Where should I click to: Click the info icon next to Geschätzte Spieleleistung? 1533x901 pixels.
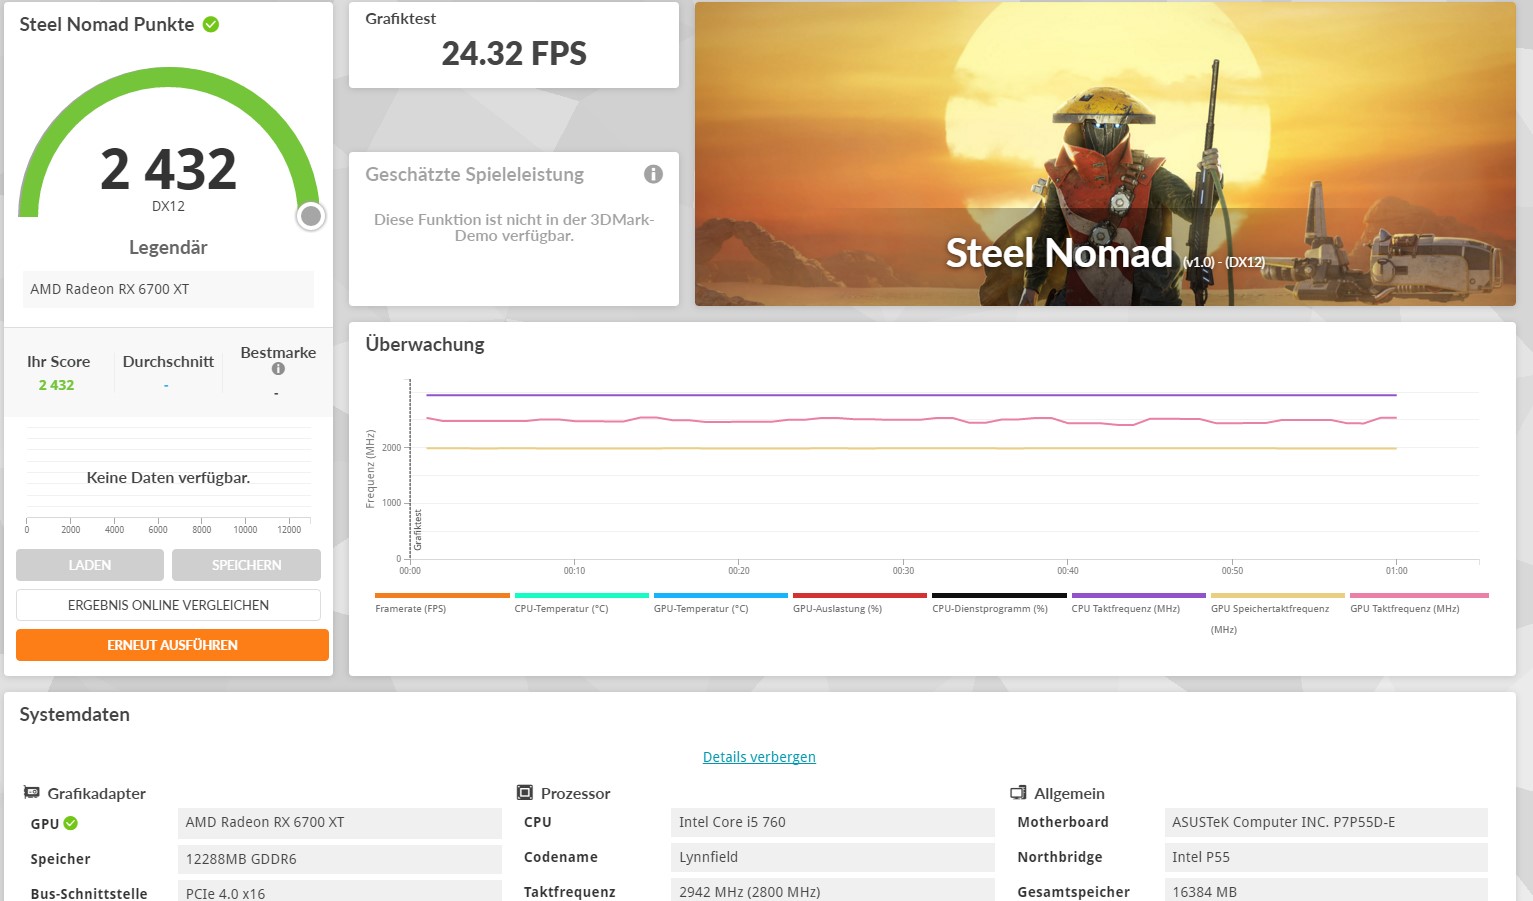coord(653,174)
